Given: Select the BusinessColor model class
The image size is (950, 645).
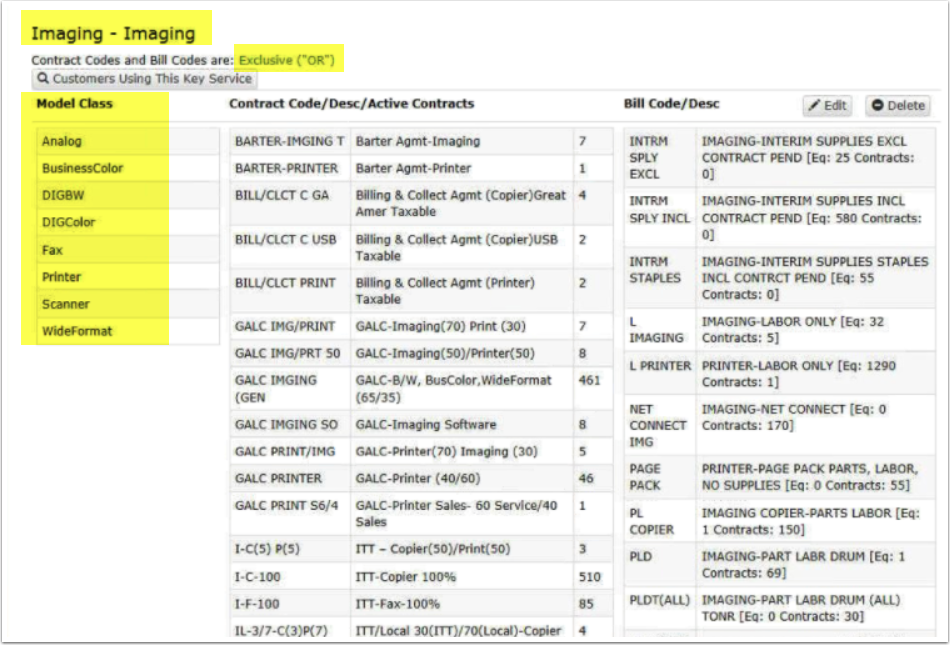Looking at the screenshot, I should click(x=82, y=168).
